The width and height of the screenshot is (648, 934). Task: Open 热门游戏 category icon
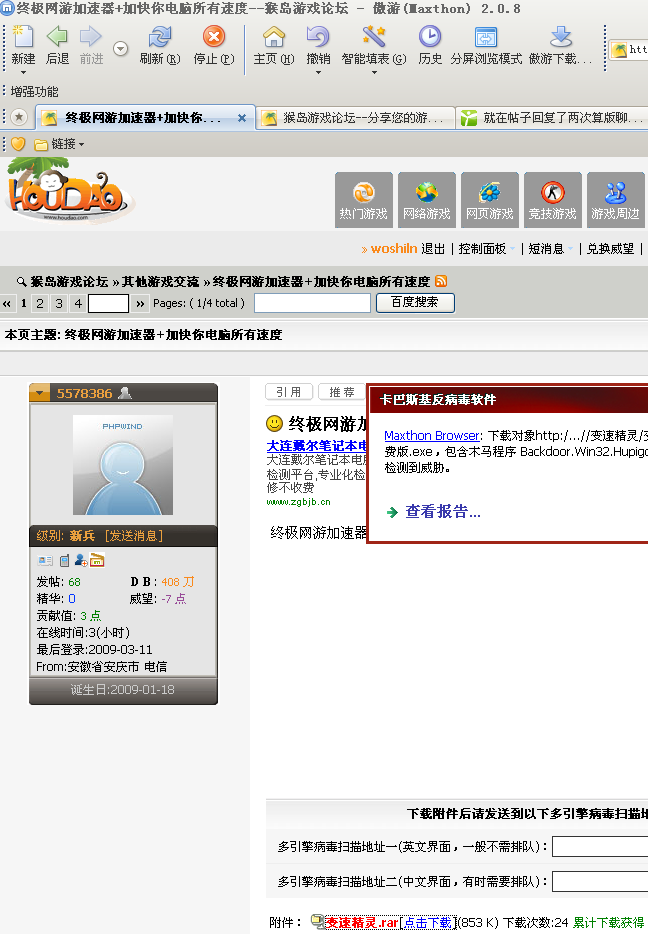(x=363, y=200)
